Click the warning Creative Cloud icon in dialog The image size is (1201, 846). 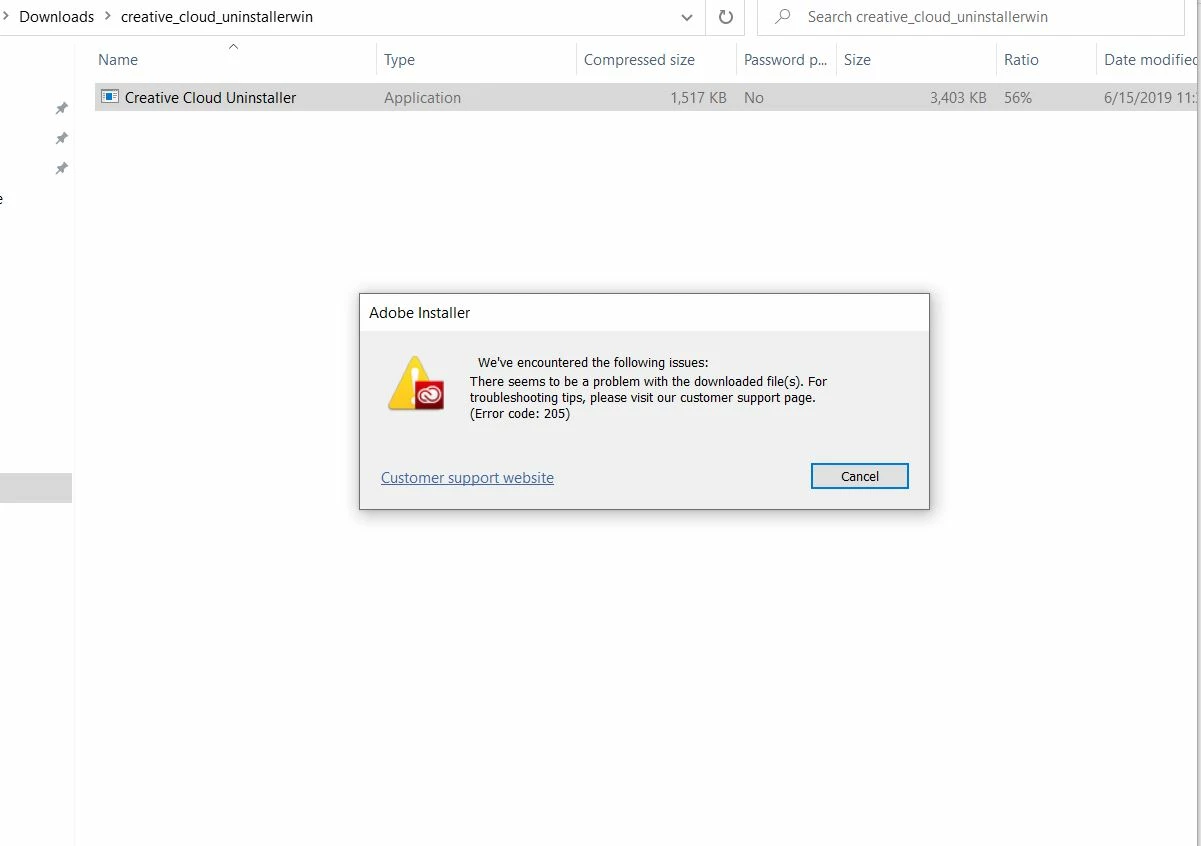coord(416,384)
